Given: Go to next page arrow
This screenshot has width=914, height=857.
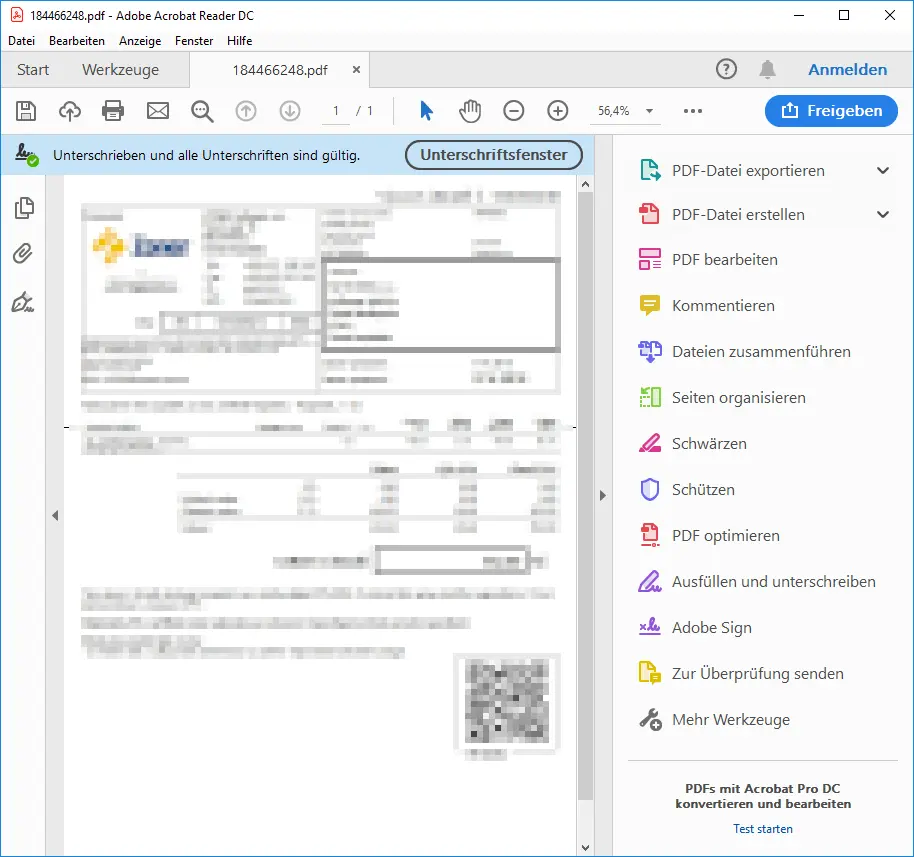Looking at the screenshot, I should point(290,111).
